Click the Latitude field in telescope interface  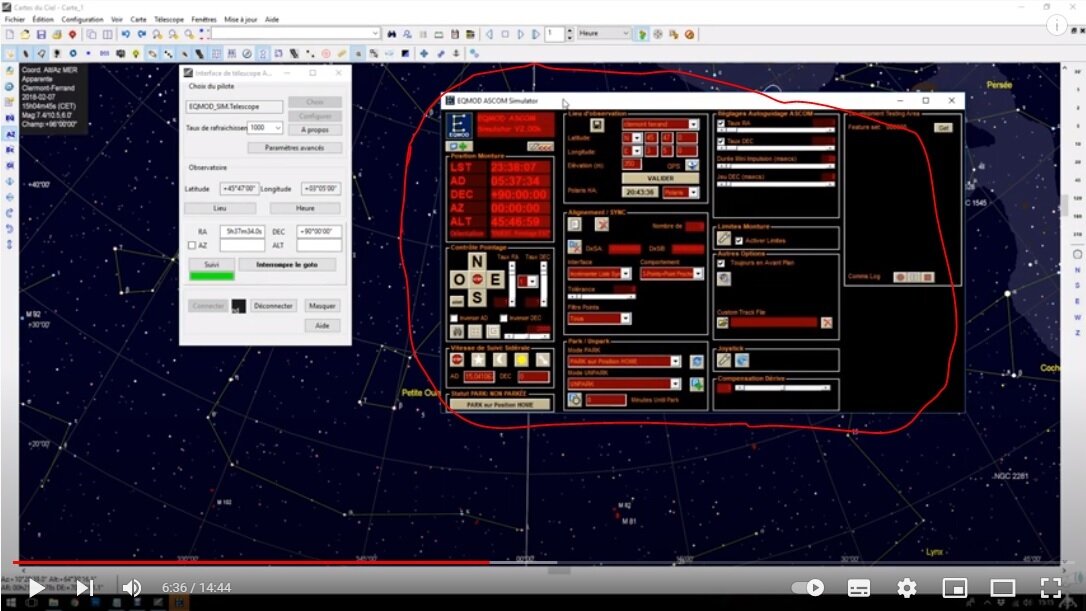tap(239, 188)
